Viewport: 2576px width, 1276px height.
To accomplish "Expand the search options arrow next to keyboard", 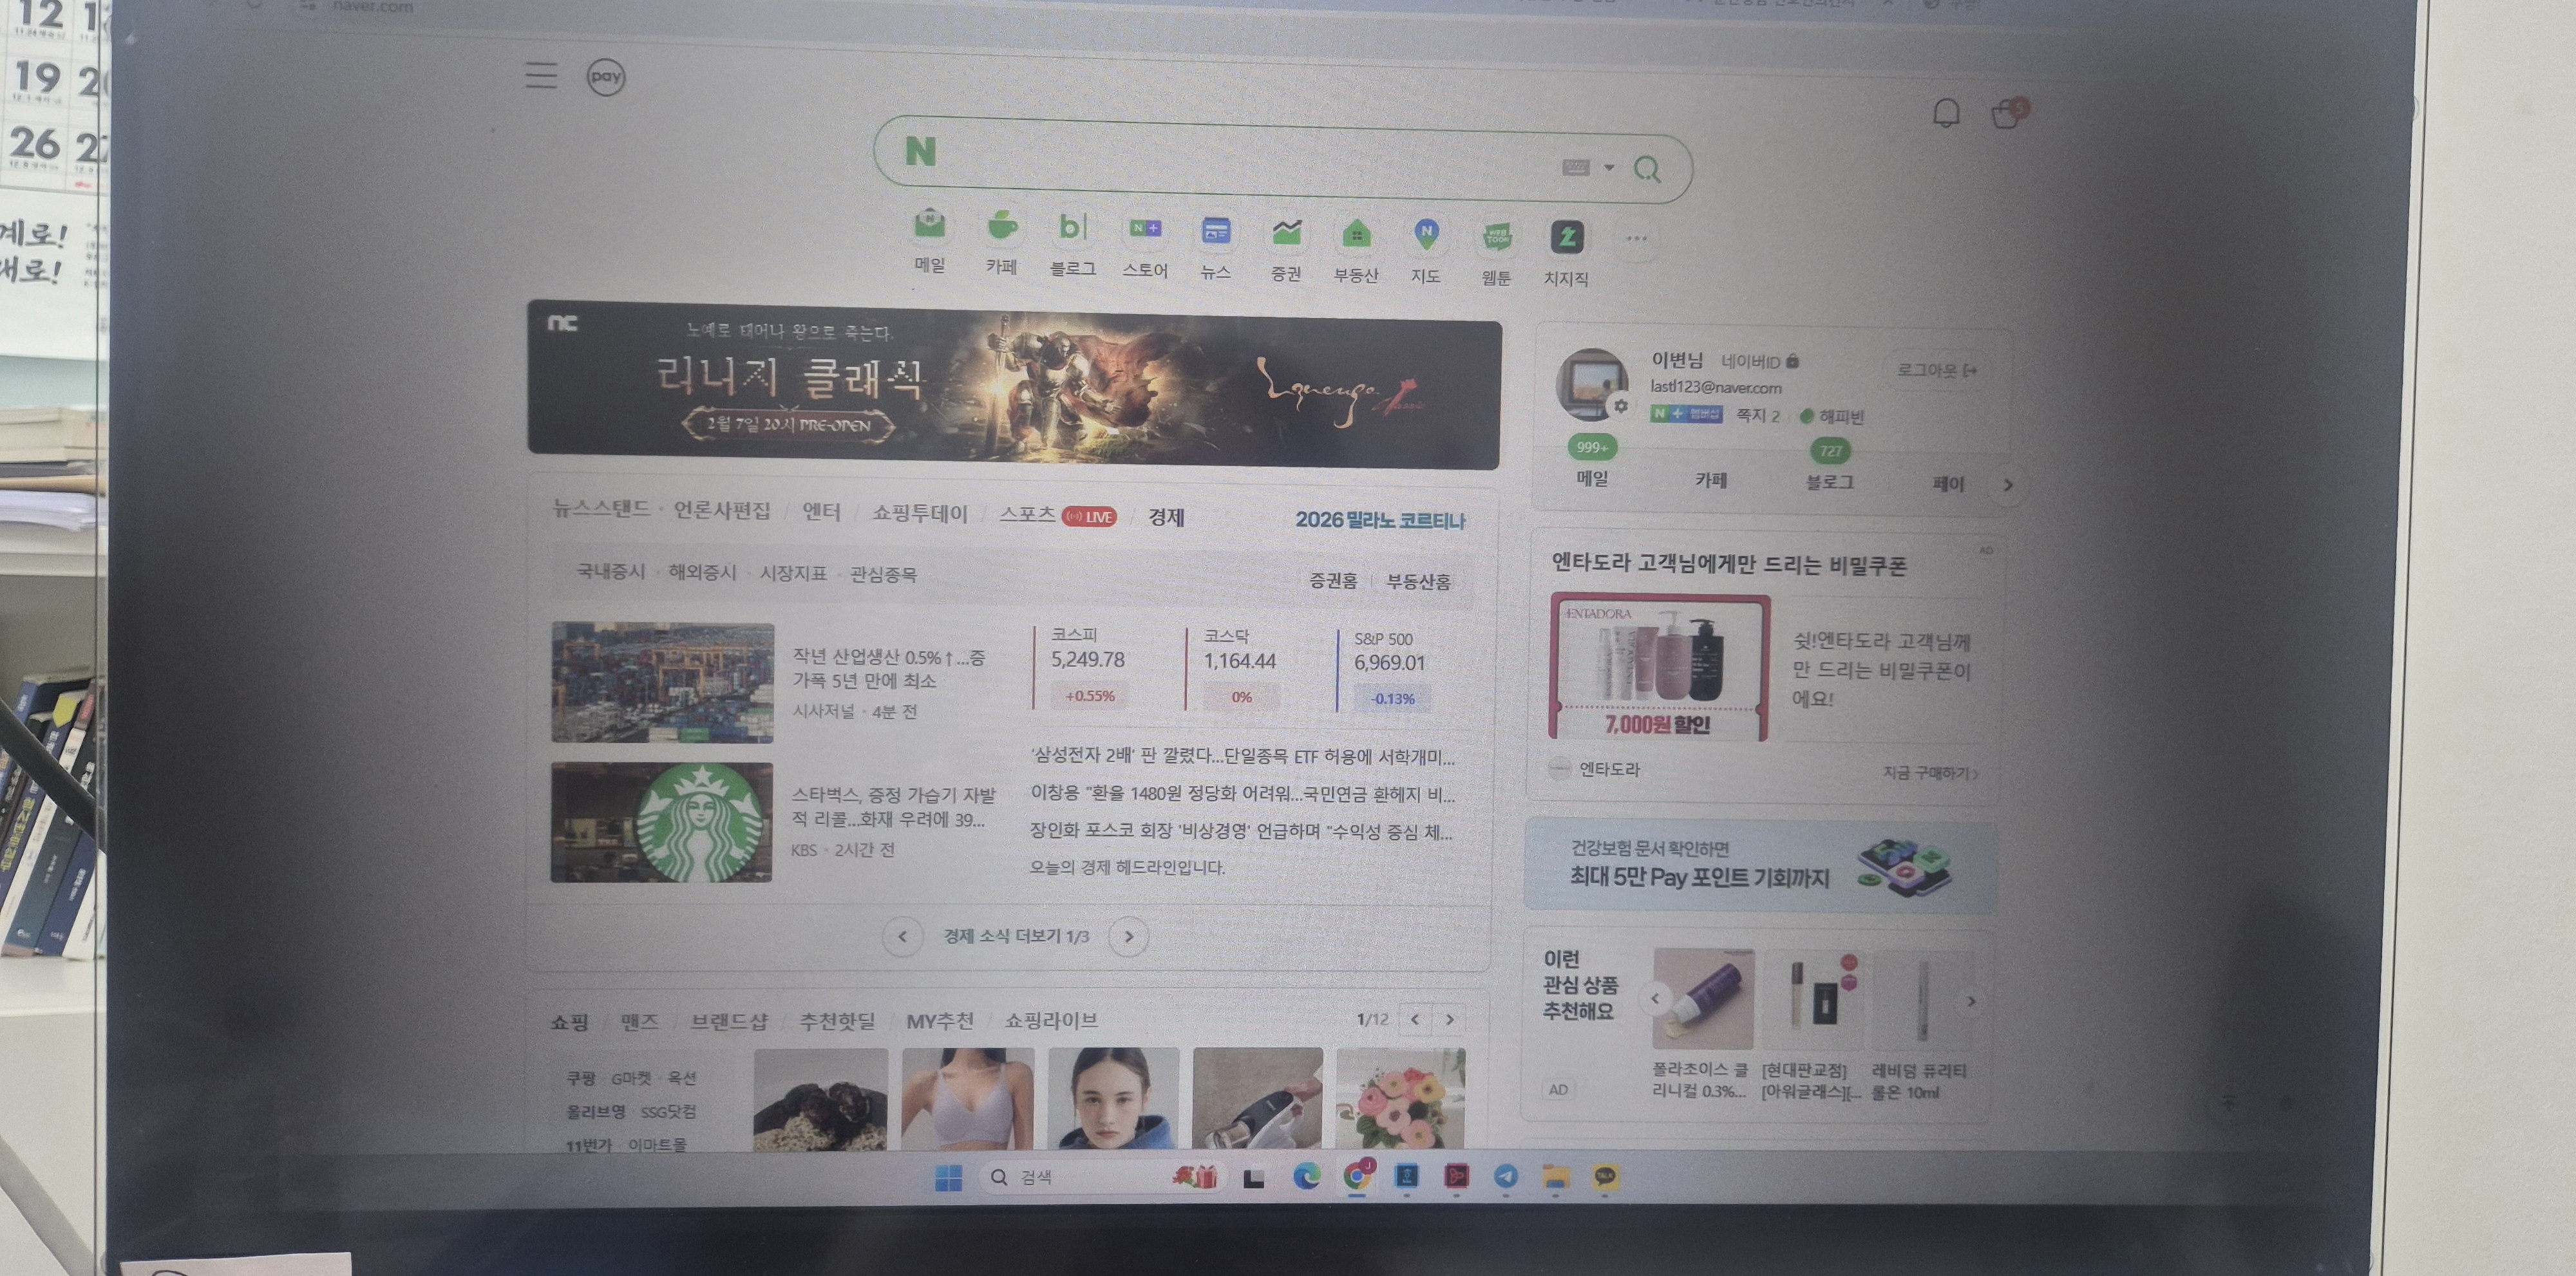I will pos(1609,167).
